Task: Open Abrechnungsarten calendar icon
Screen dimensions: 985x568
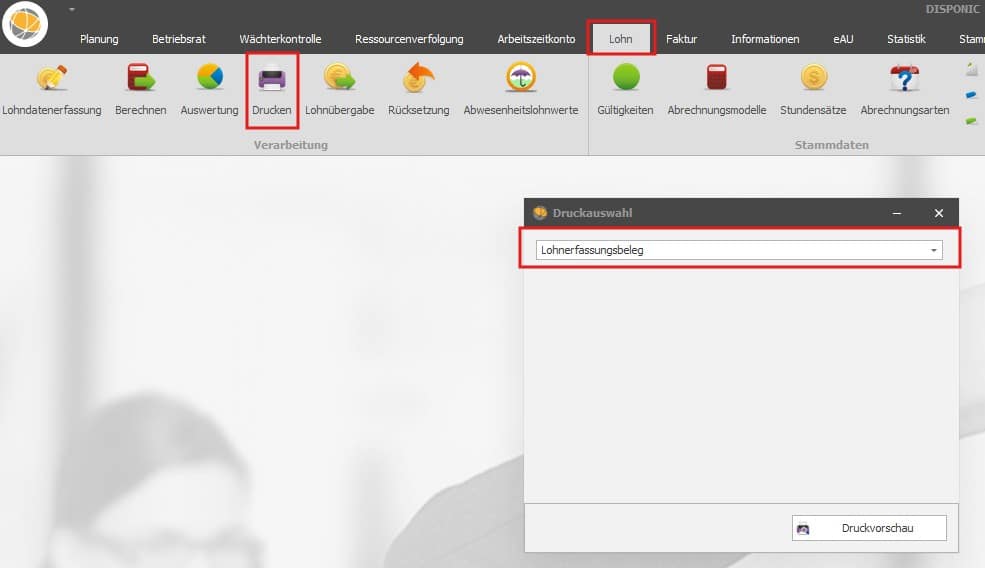Action: click(904, 79)
